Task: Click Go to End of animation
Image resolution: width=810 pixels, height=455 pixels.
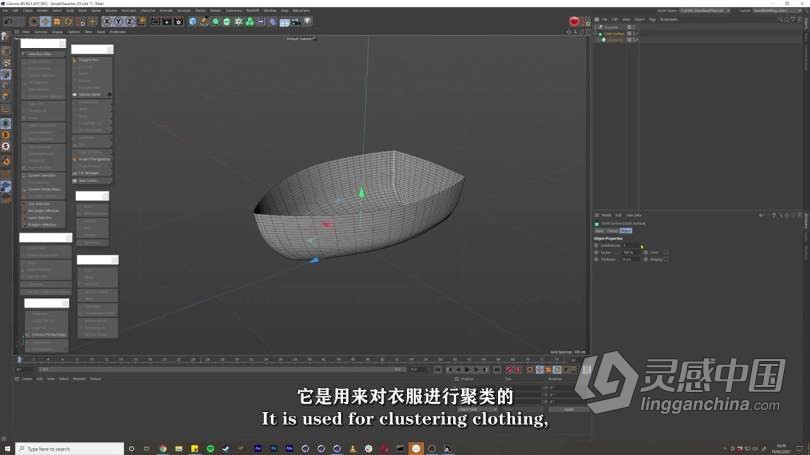Action: pyautogui.click(x=496, y=370)
